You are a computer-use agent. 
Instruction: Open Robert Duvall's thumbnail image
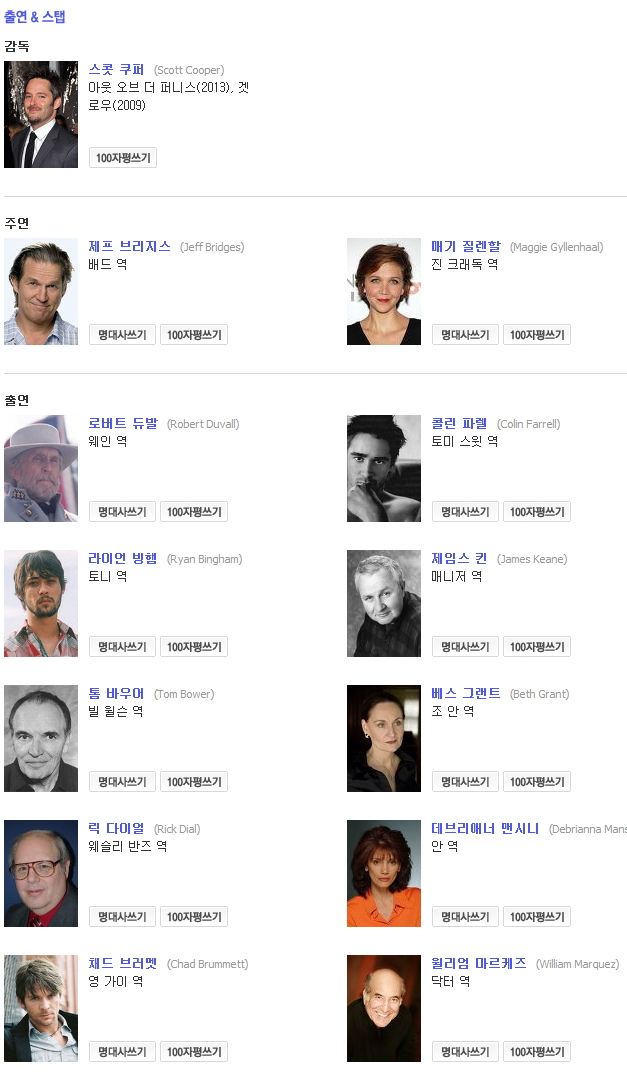click(x=41, y=468)
